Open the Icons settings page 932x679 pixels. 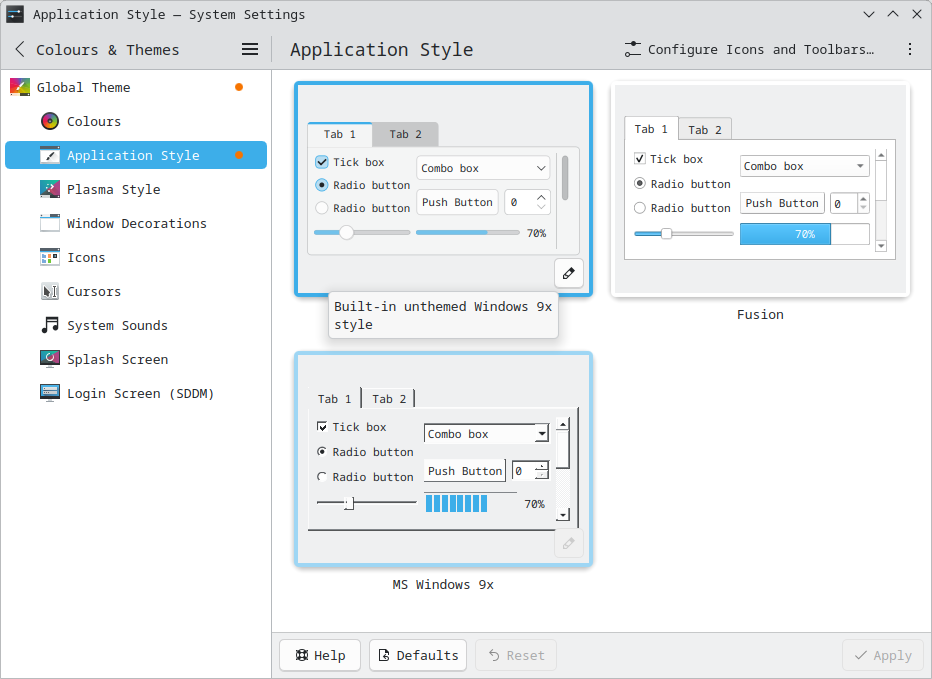(x=86, y=257)
